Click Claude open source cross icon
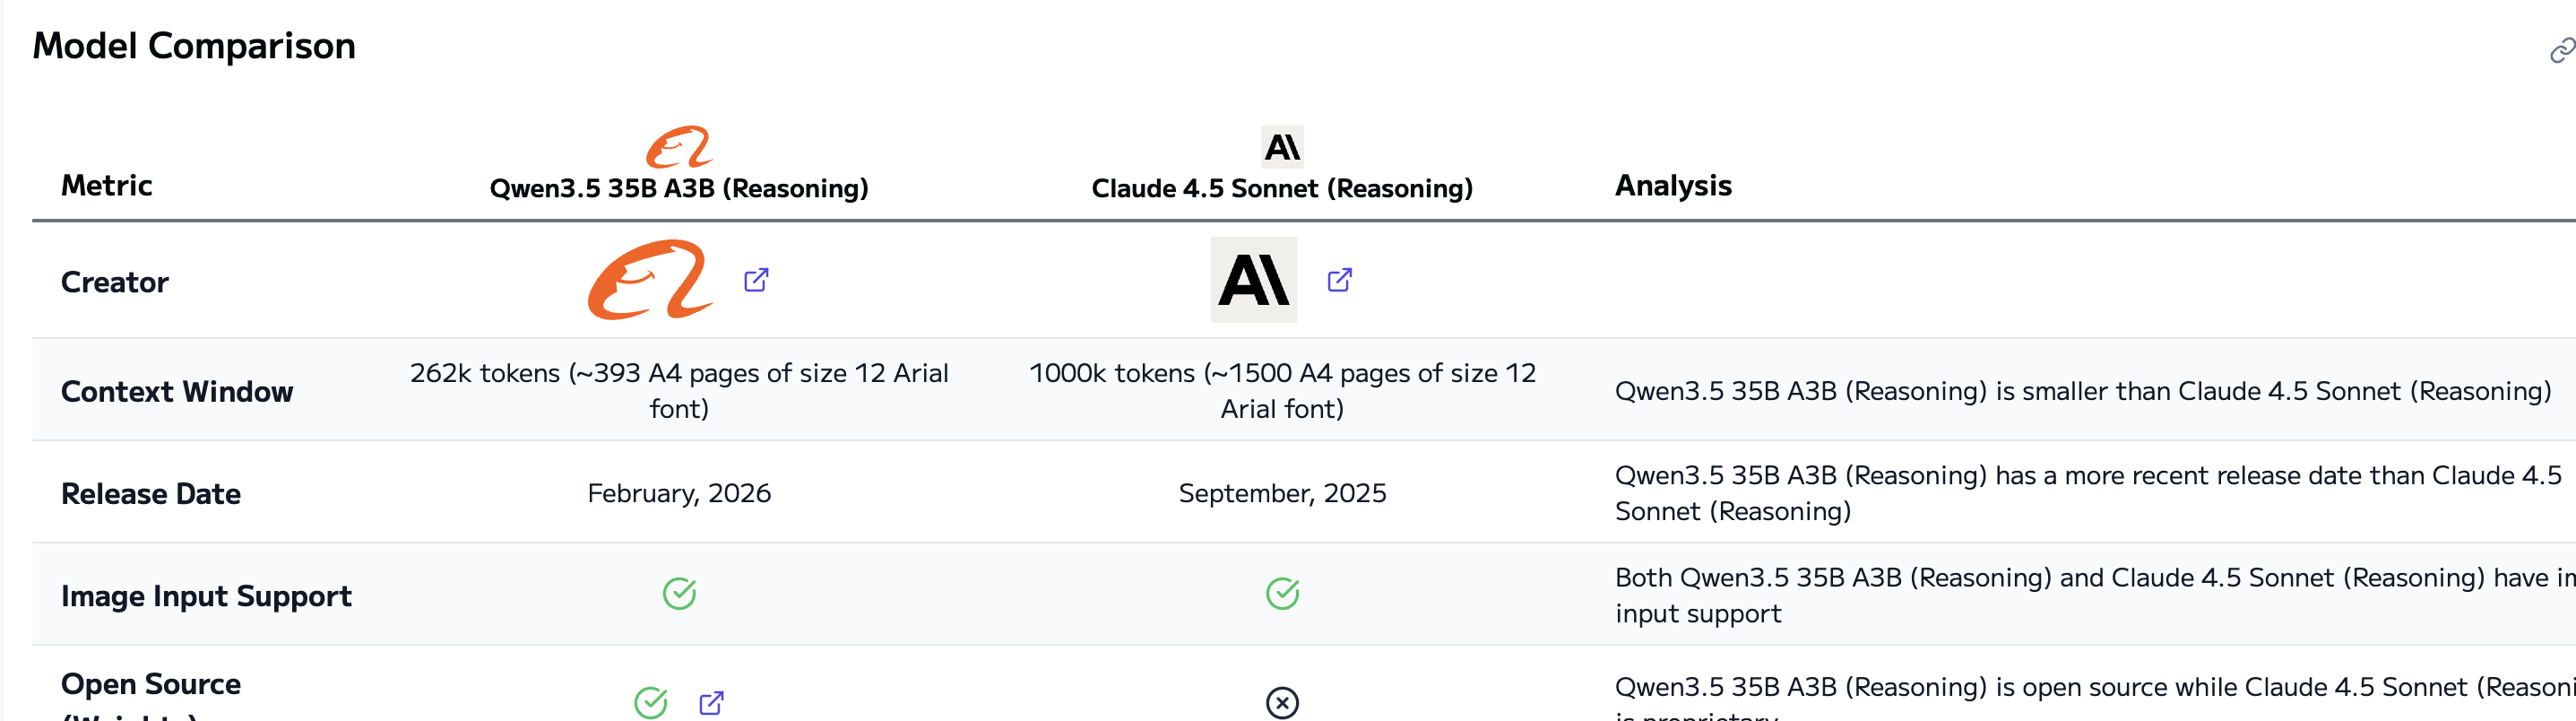This screenshot has height=721, width=2576. click(x=1282, y=702)
